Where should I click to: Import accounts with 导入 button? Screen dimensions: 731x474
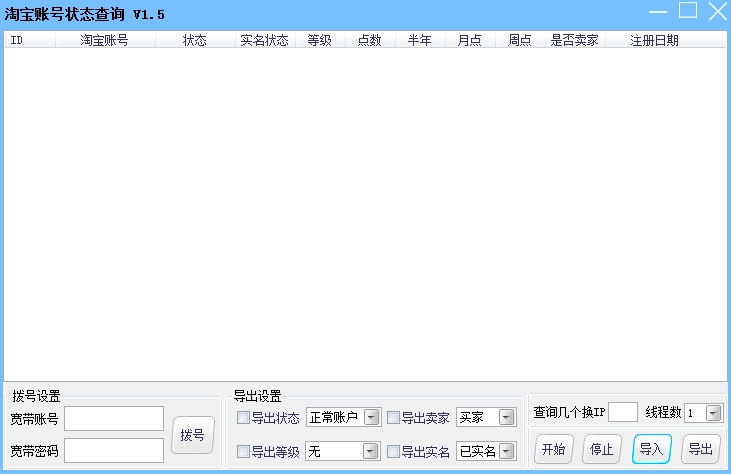point(651,449)
